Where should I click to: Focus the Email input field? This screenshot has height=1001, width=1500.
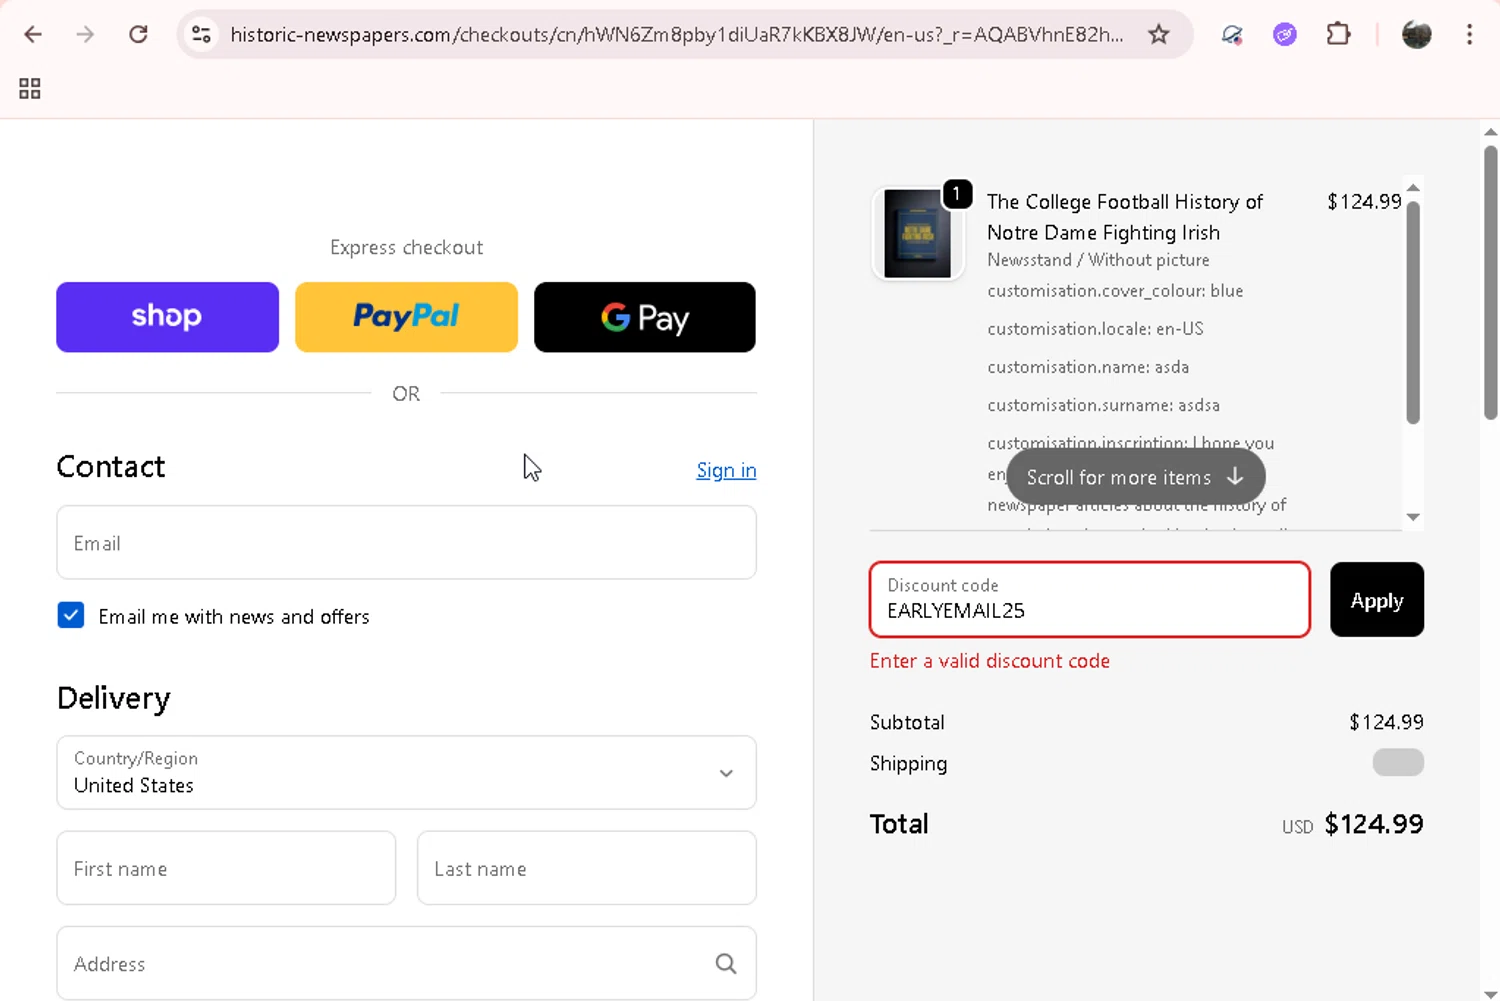point(406,543)
